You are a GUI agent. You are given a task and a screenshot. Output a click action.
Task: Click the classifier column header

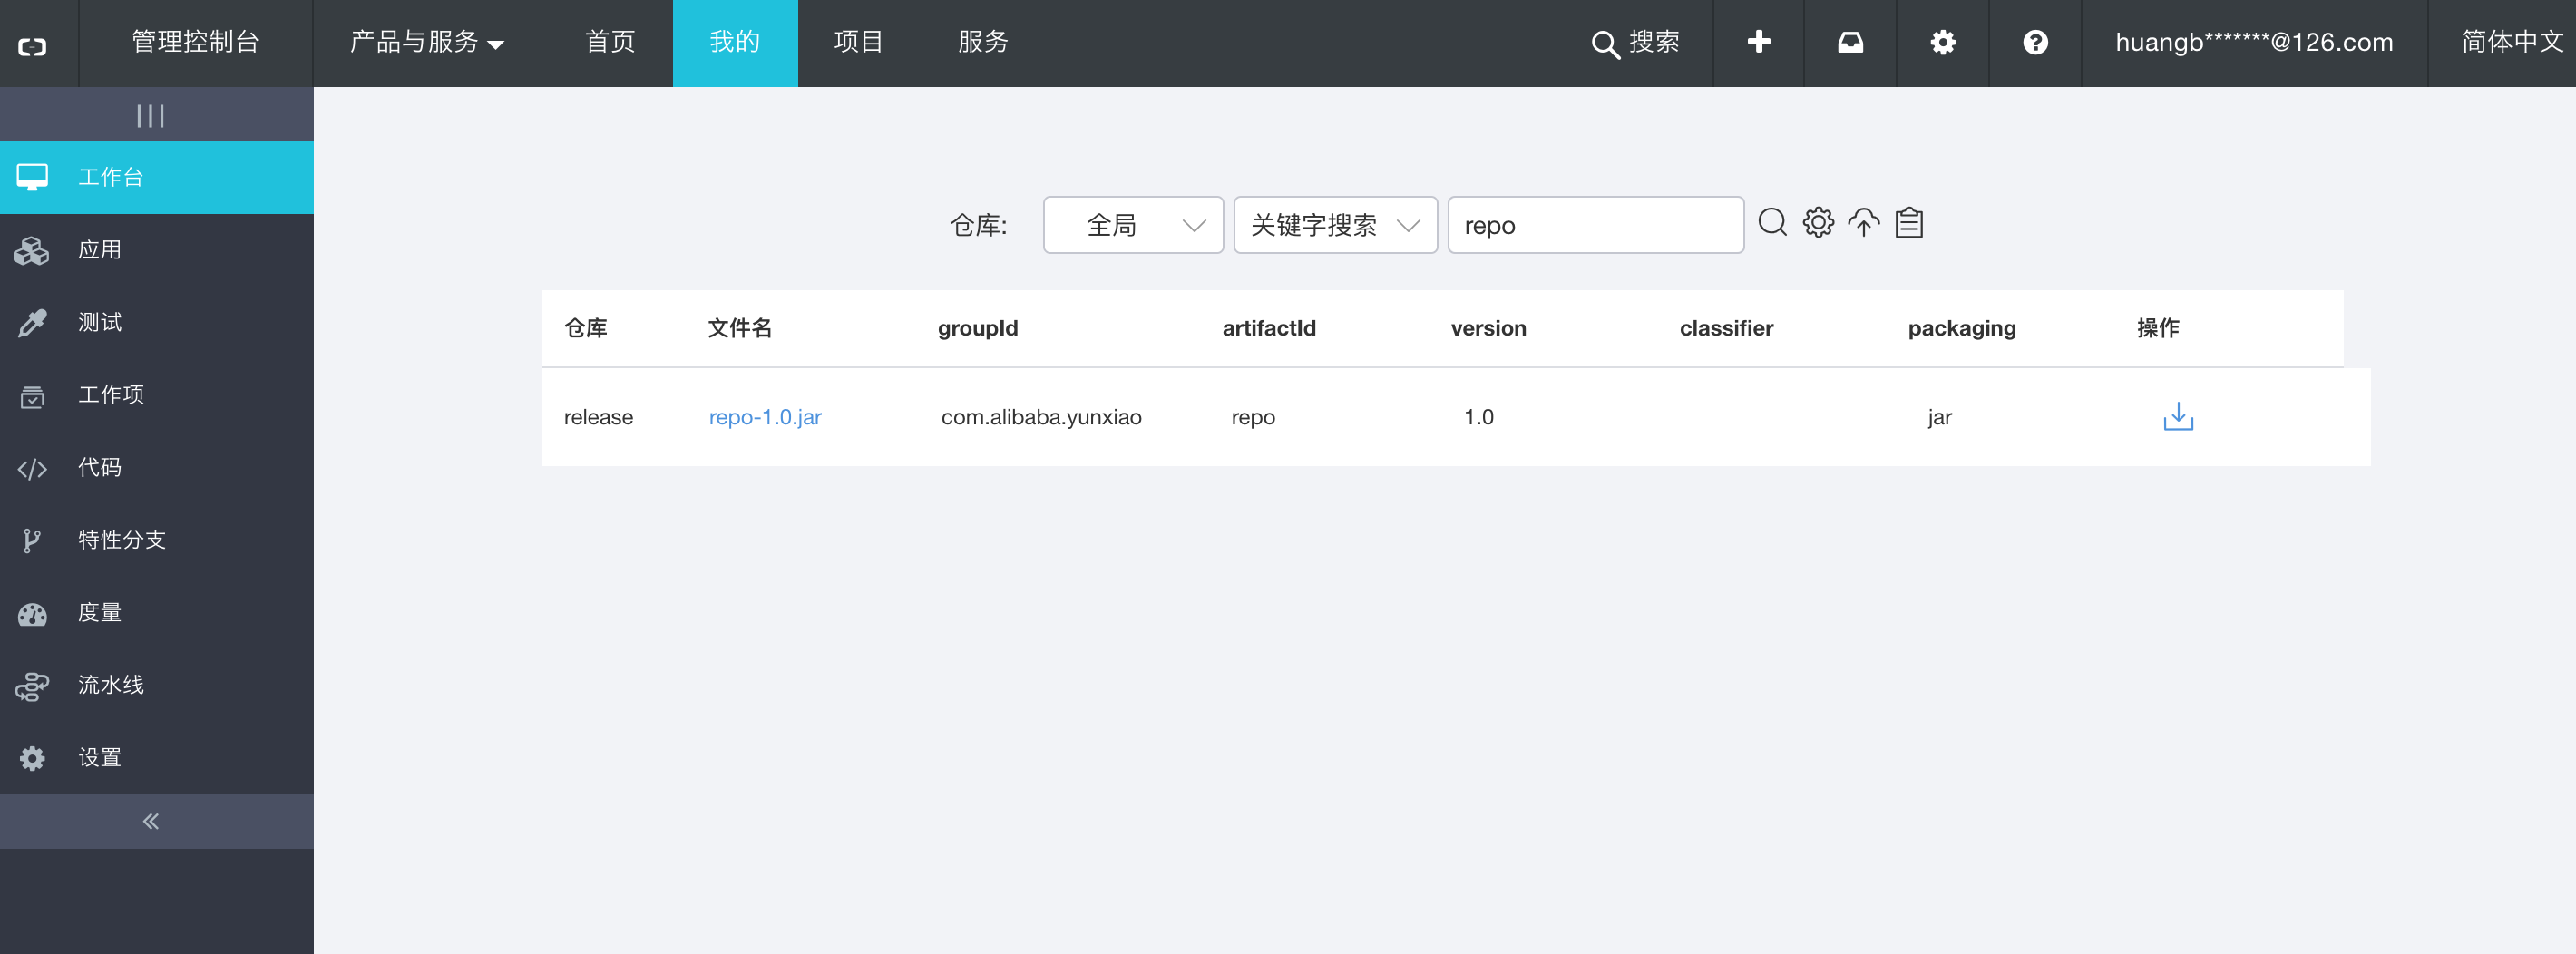click(1726, 328)
